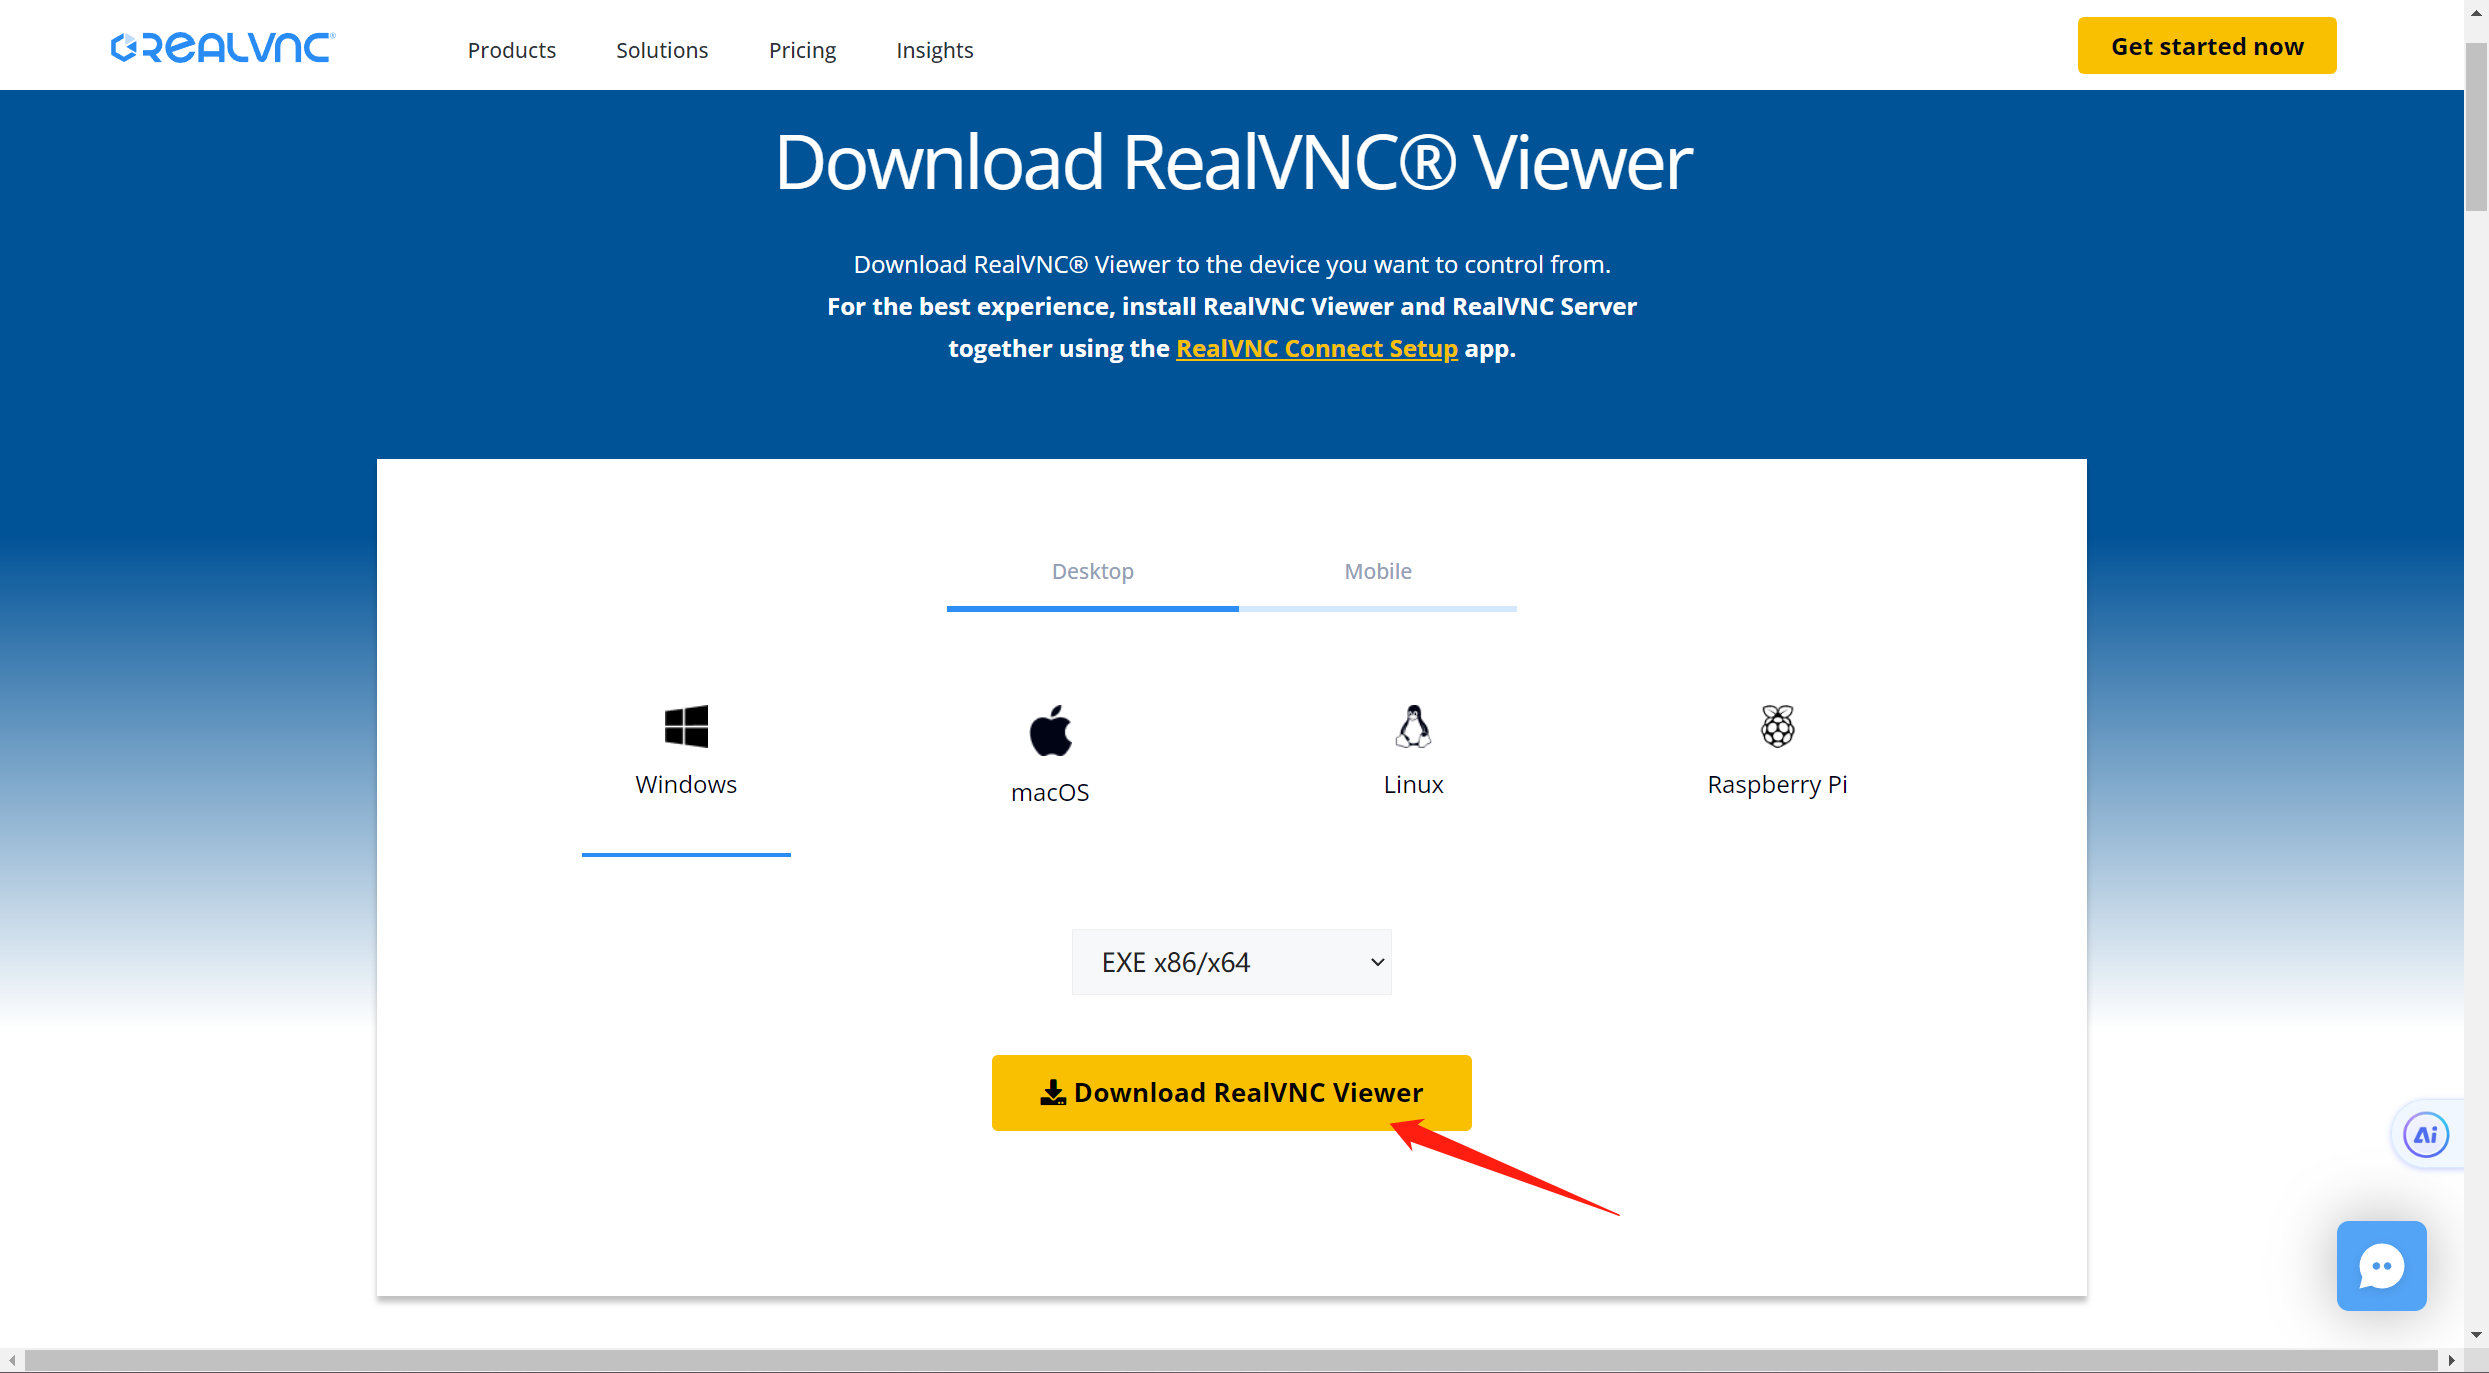This screenshot has width=2489, height=1373.
Task: Click the vertical scrollbar thumb
Action: [2476, 125]
